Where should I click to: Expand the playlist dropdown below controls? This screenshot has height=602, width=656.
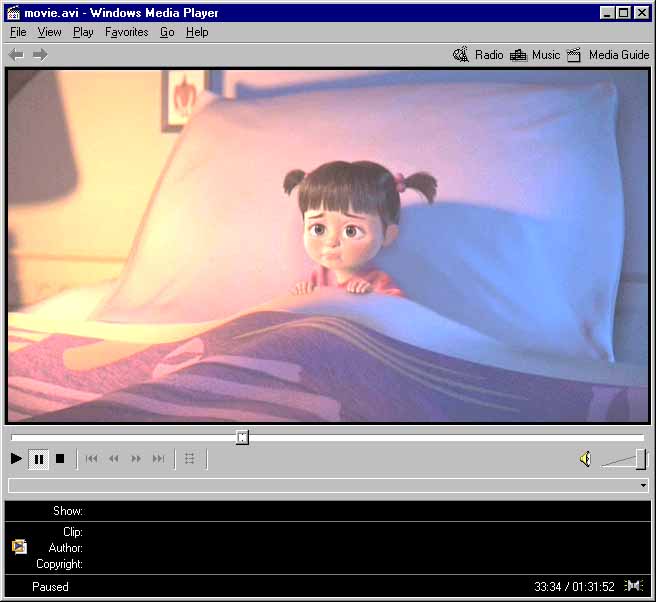(642, 485)
